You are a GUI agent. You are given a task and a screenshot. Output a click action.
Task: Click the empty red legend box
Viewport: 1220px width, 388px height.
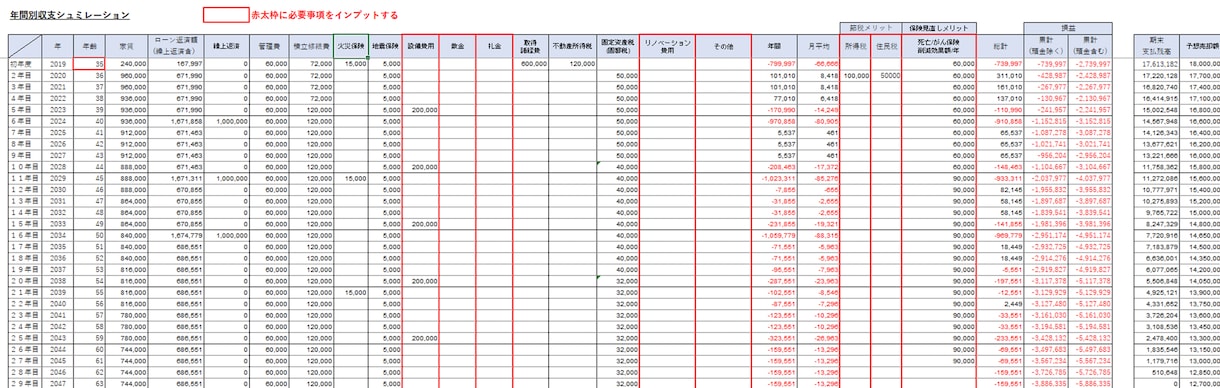(225, 15)
